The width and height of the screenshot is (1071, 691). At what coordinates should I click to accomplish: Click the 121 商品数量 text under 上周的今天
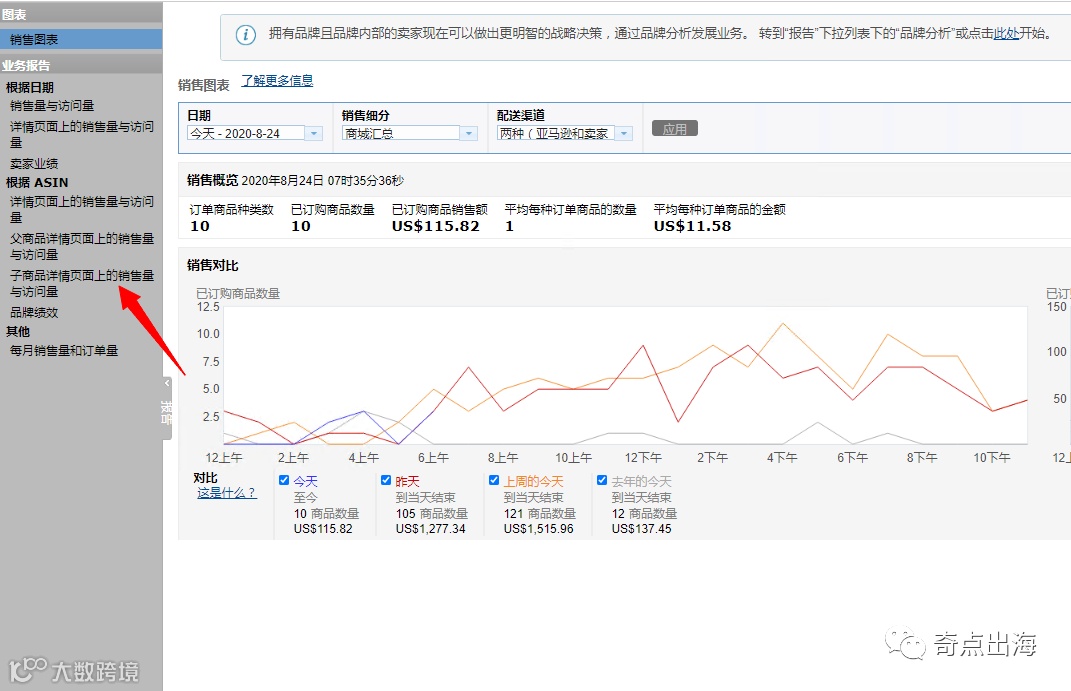pyautogui.click(x=540, y=513)
